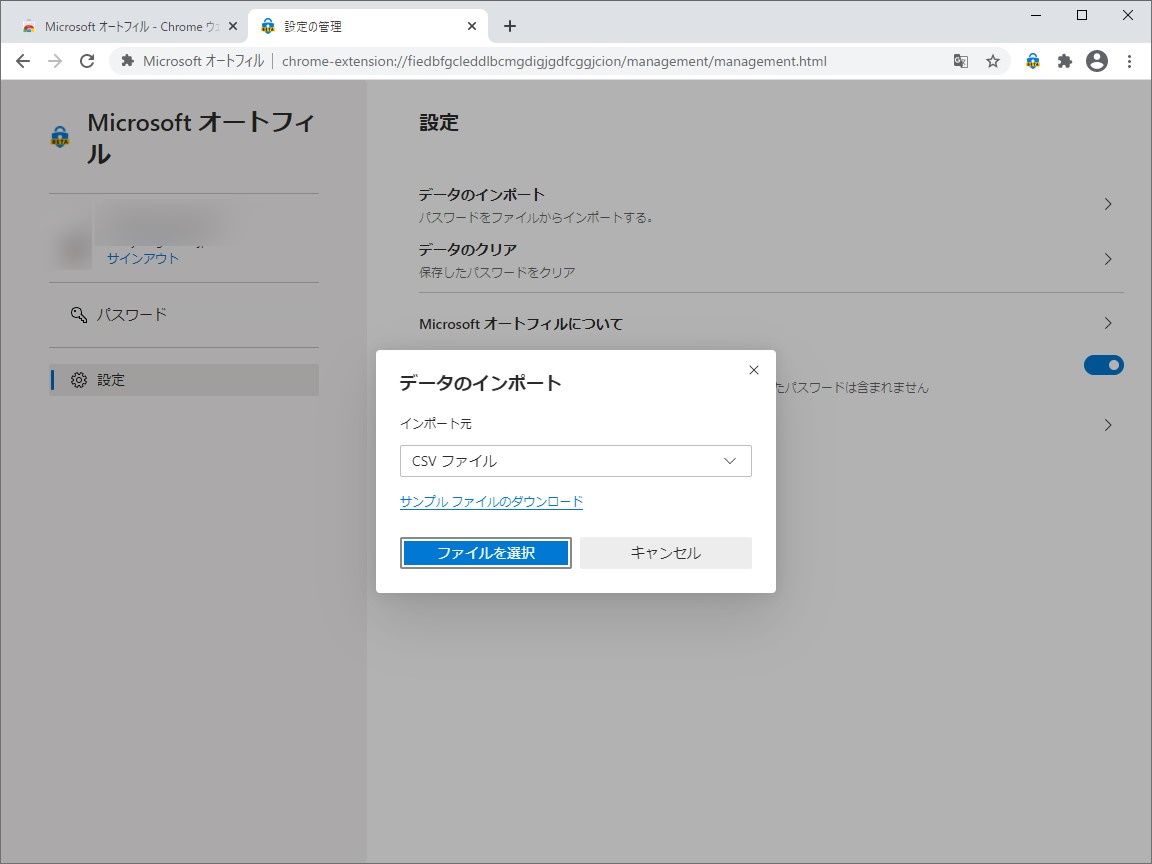Click the ファイルを選択 button
The width and height of the screenshot is (1152, 864).
485,552
